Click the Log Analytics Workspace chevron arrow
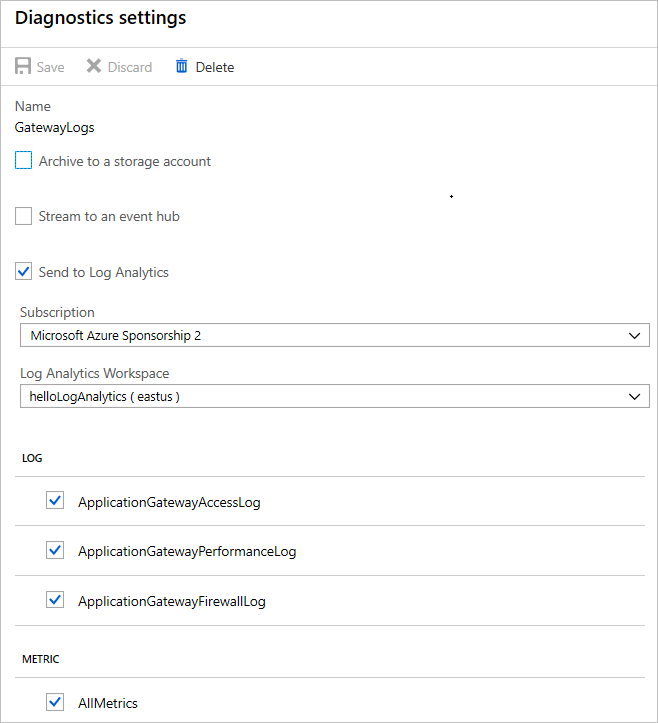Screen dimensions: 658x723 [x=634, y=397]
